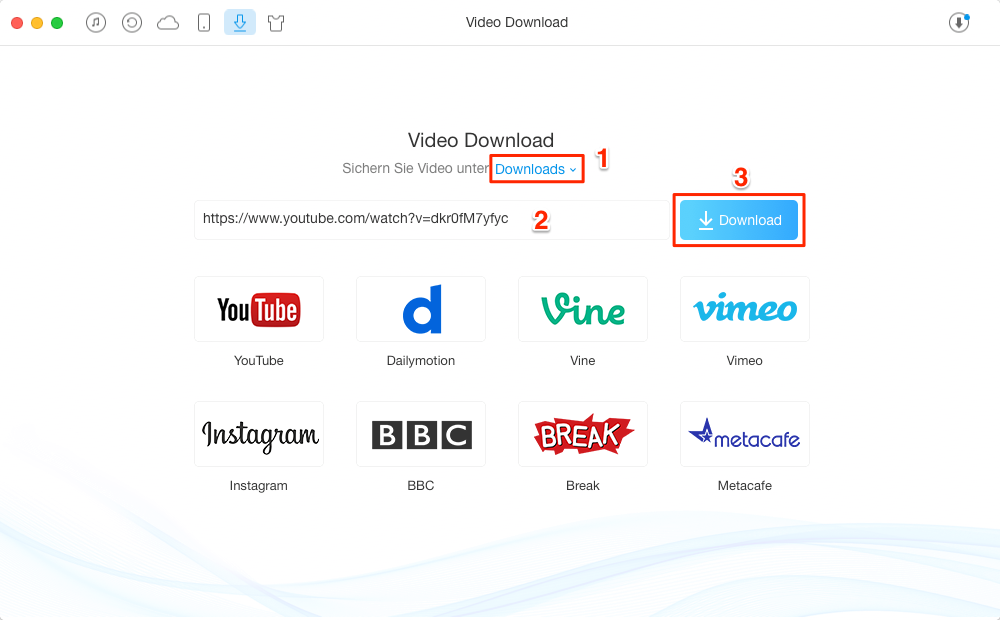Click the blue Download button
Viewport: 1000px width, 620px height.
point(739,220)
